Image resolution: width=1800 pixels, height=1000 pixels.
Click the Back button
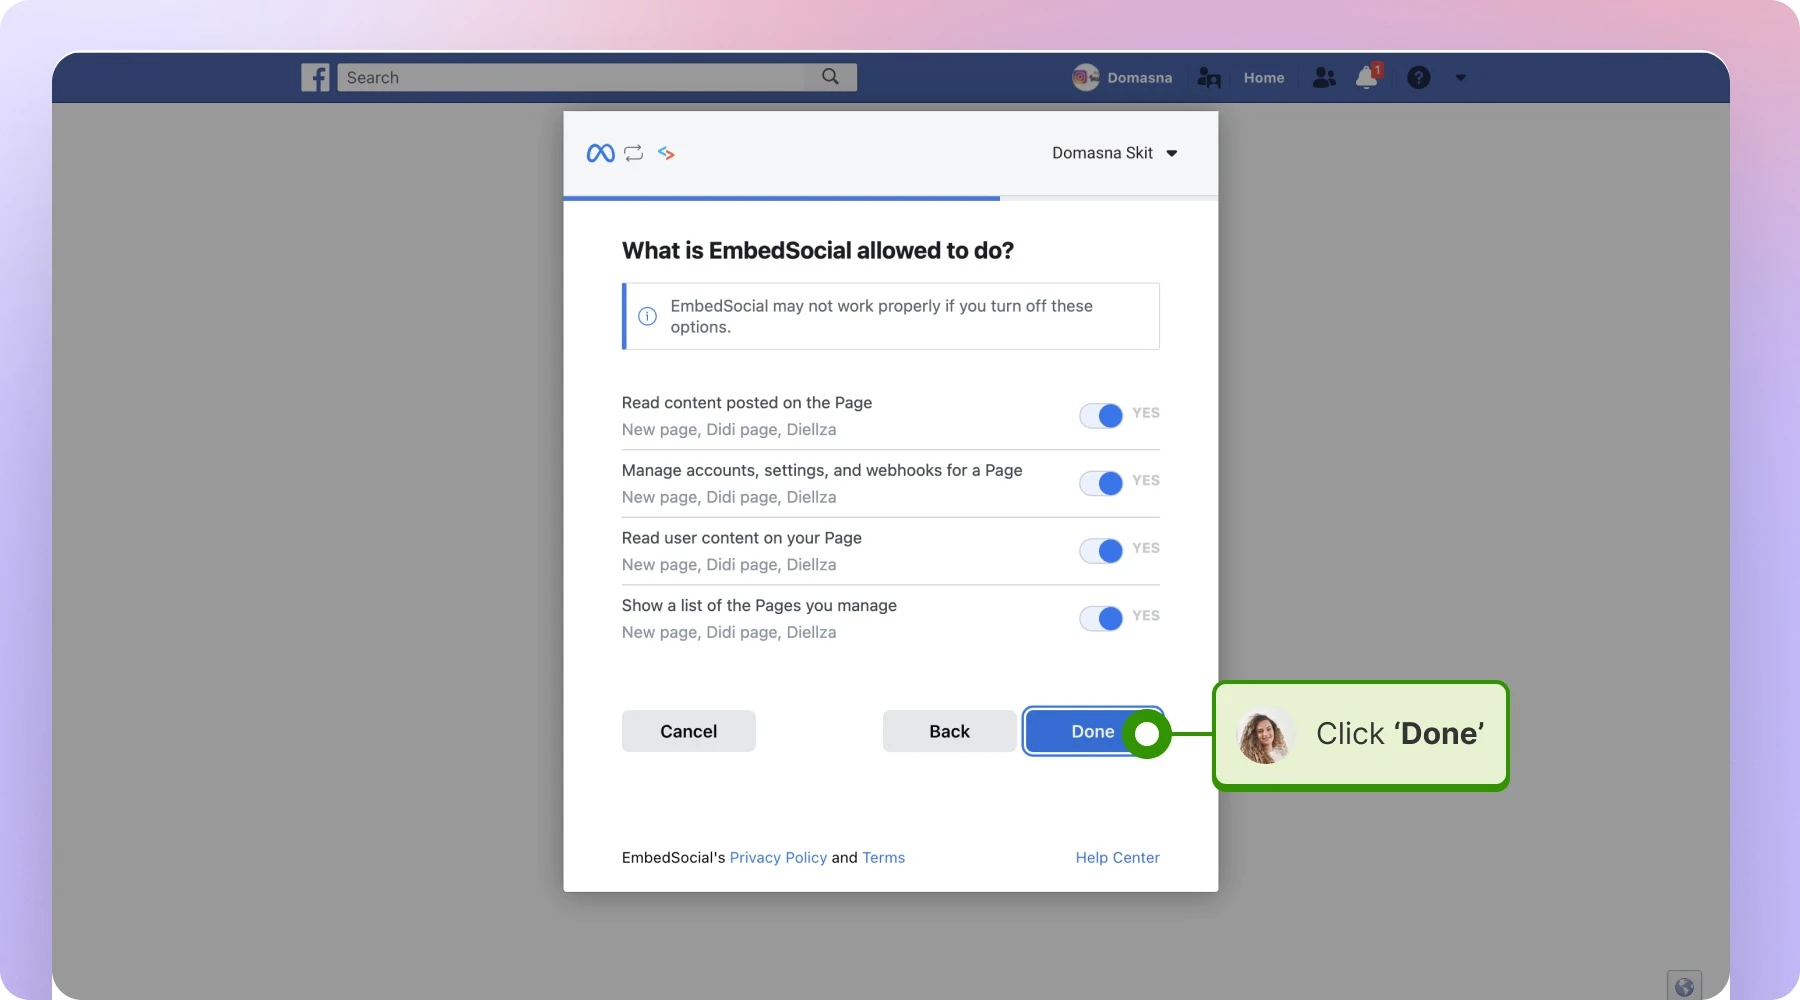pos(949,731)
